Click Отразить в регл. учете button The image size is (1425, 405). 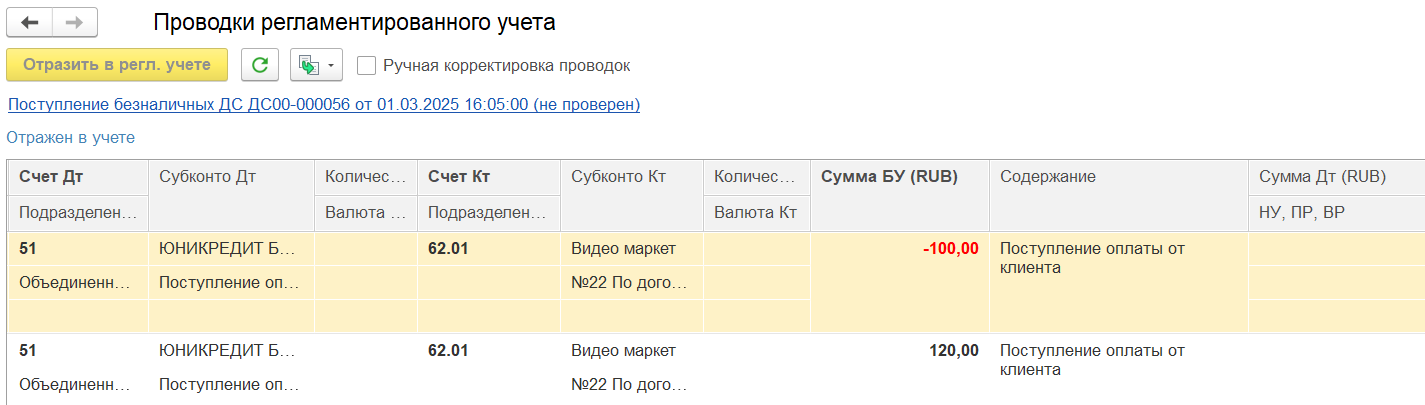(x=117, y=65)
